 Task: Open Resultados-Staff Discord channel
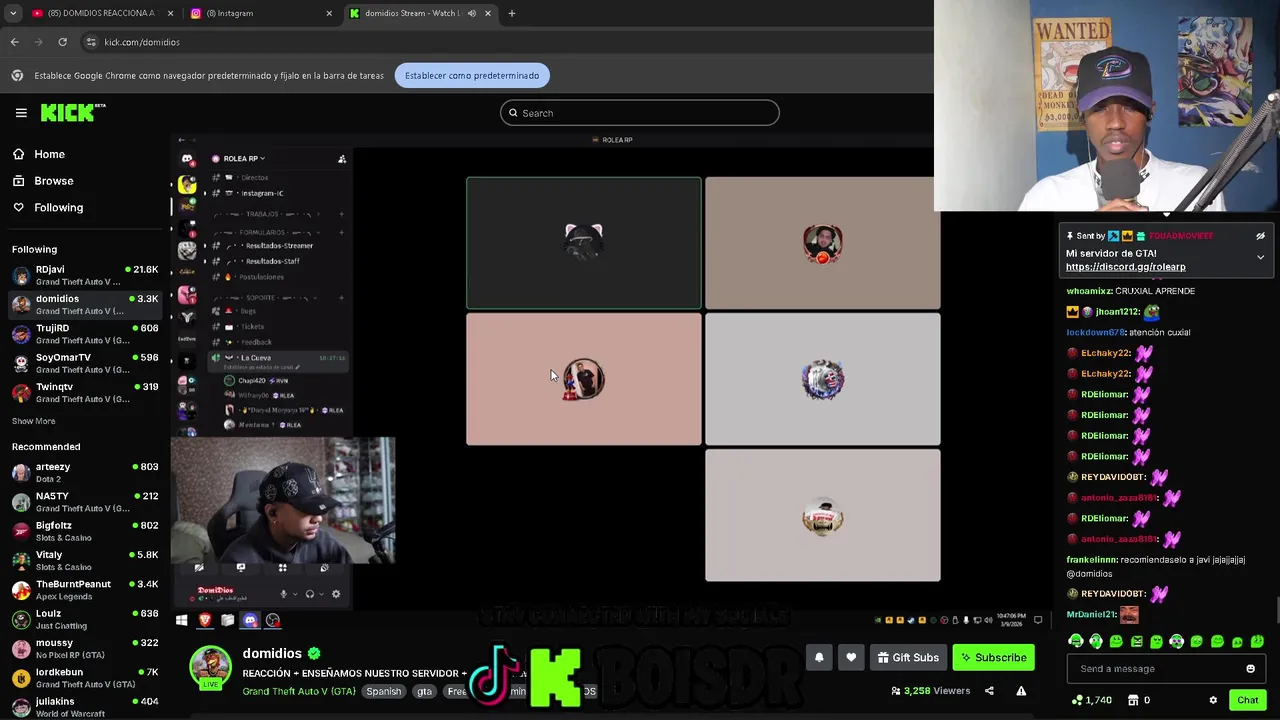272,261
